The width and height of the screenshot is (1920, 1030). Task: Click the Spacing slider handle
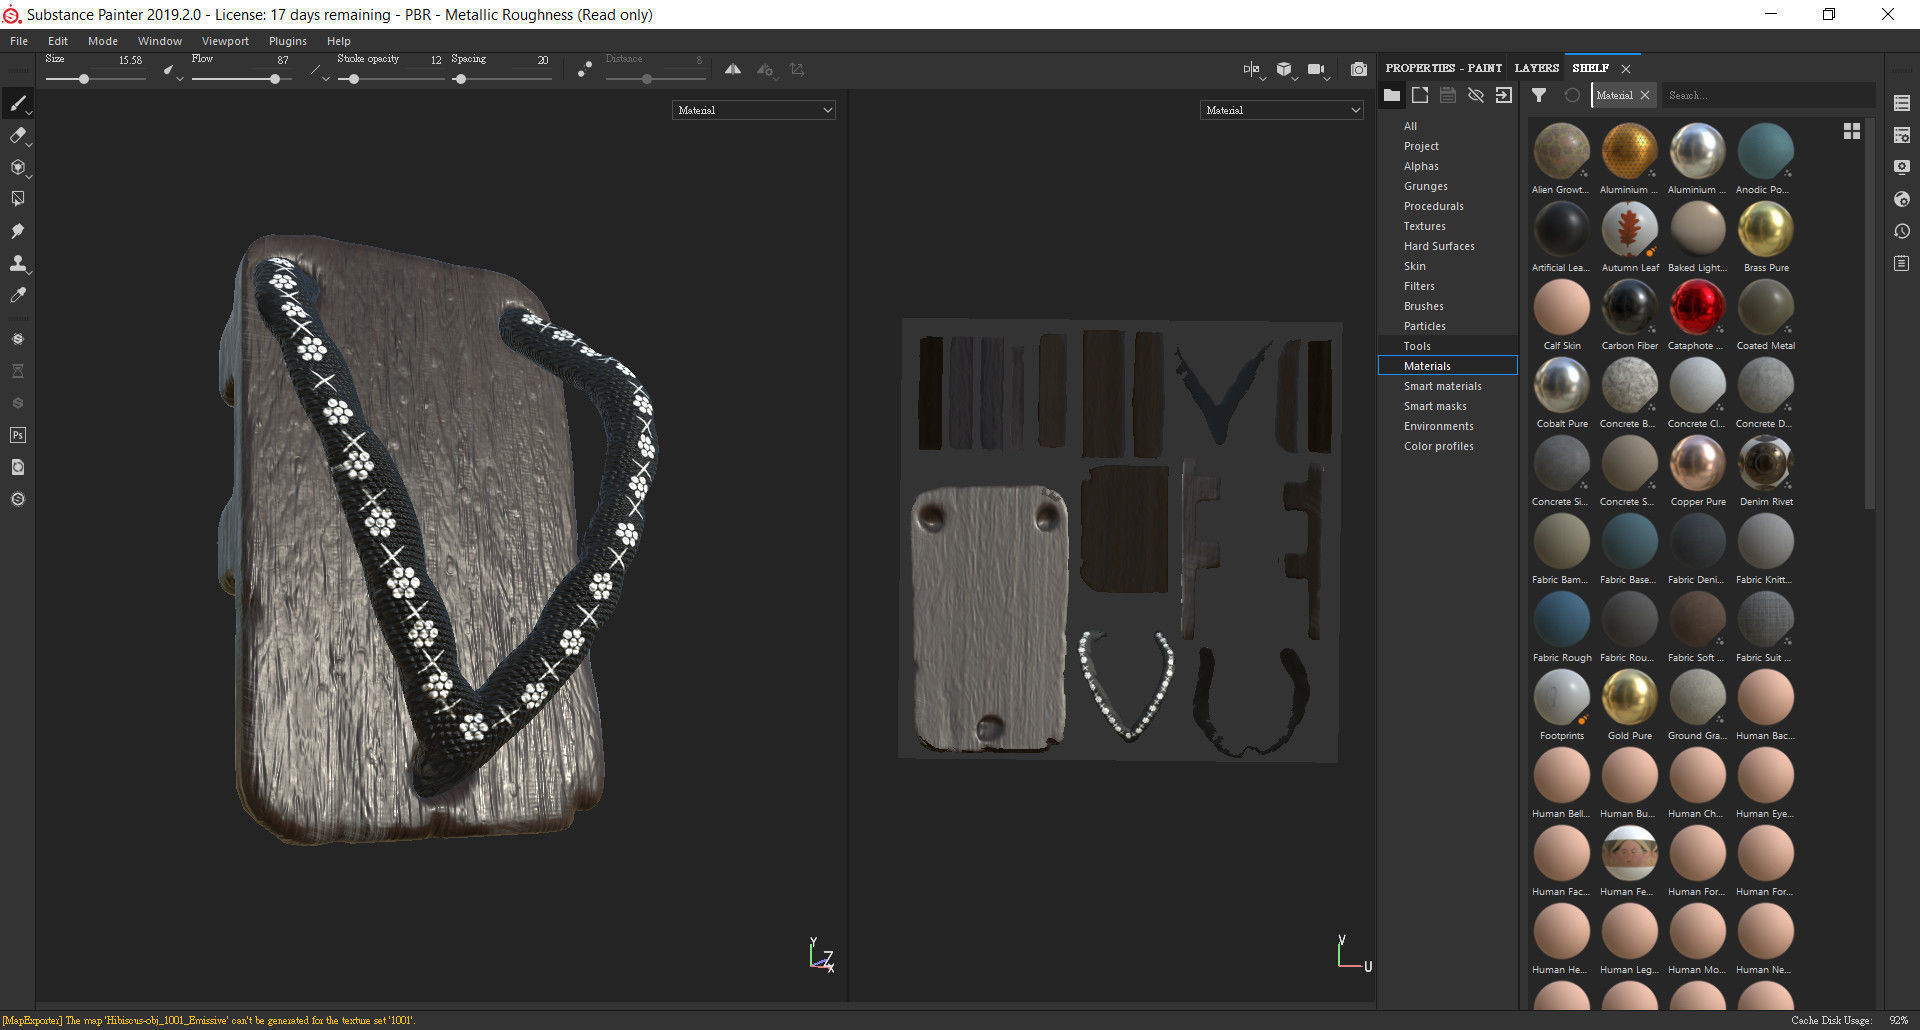460,79
